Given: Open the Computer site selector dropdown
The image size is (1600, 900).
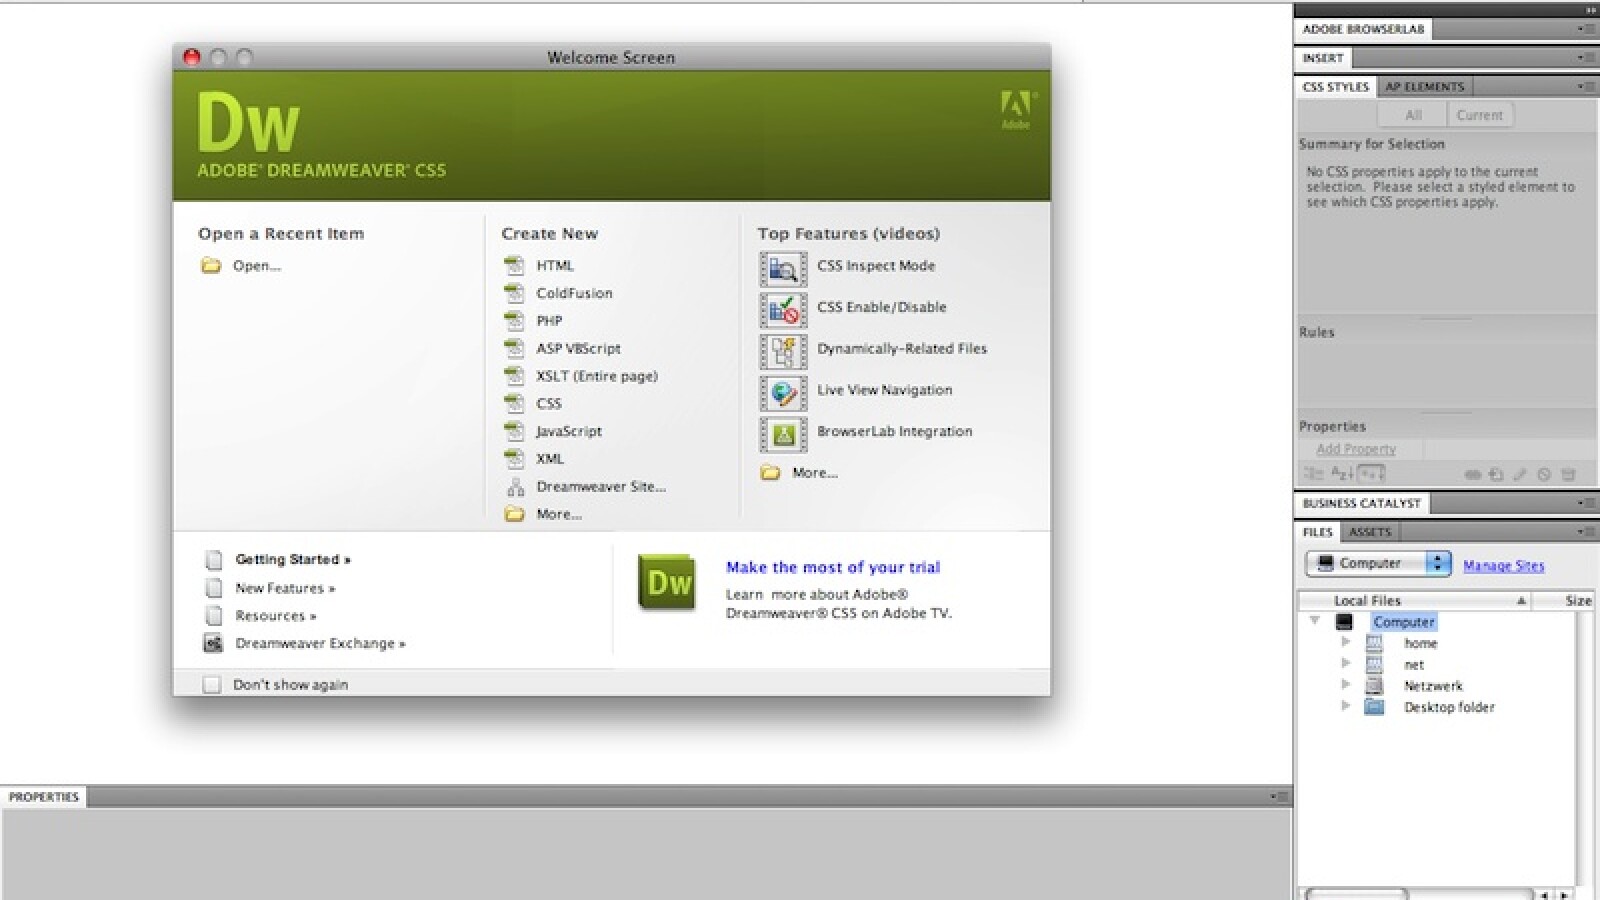Looking at the screenshot, I should click(1438, 563).
